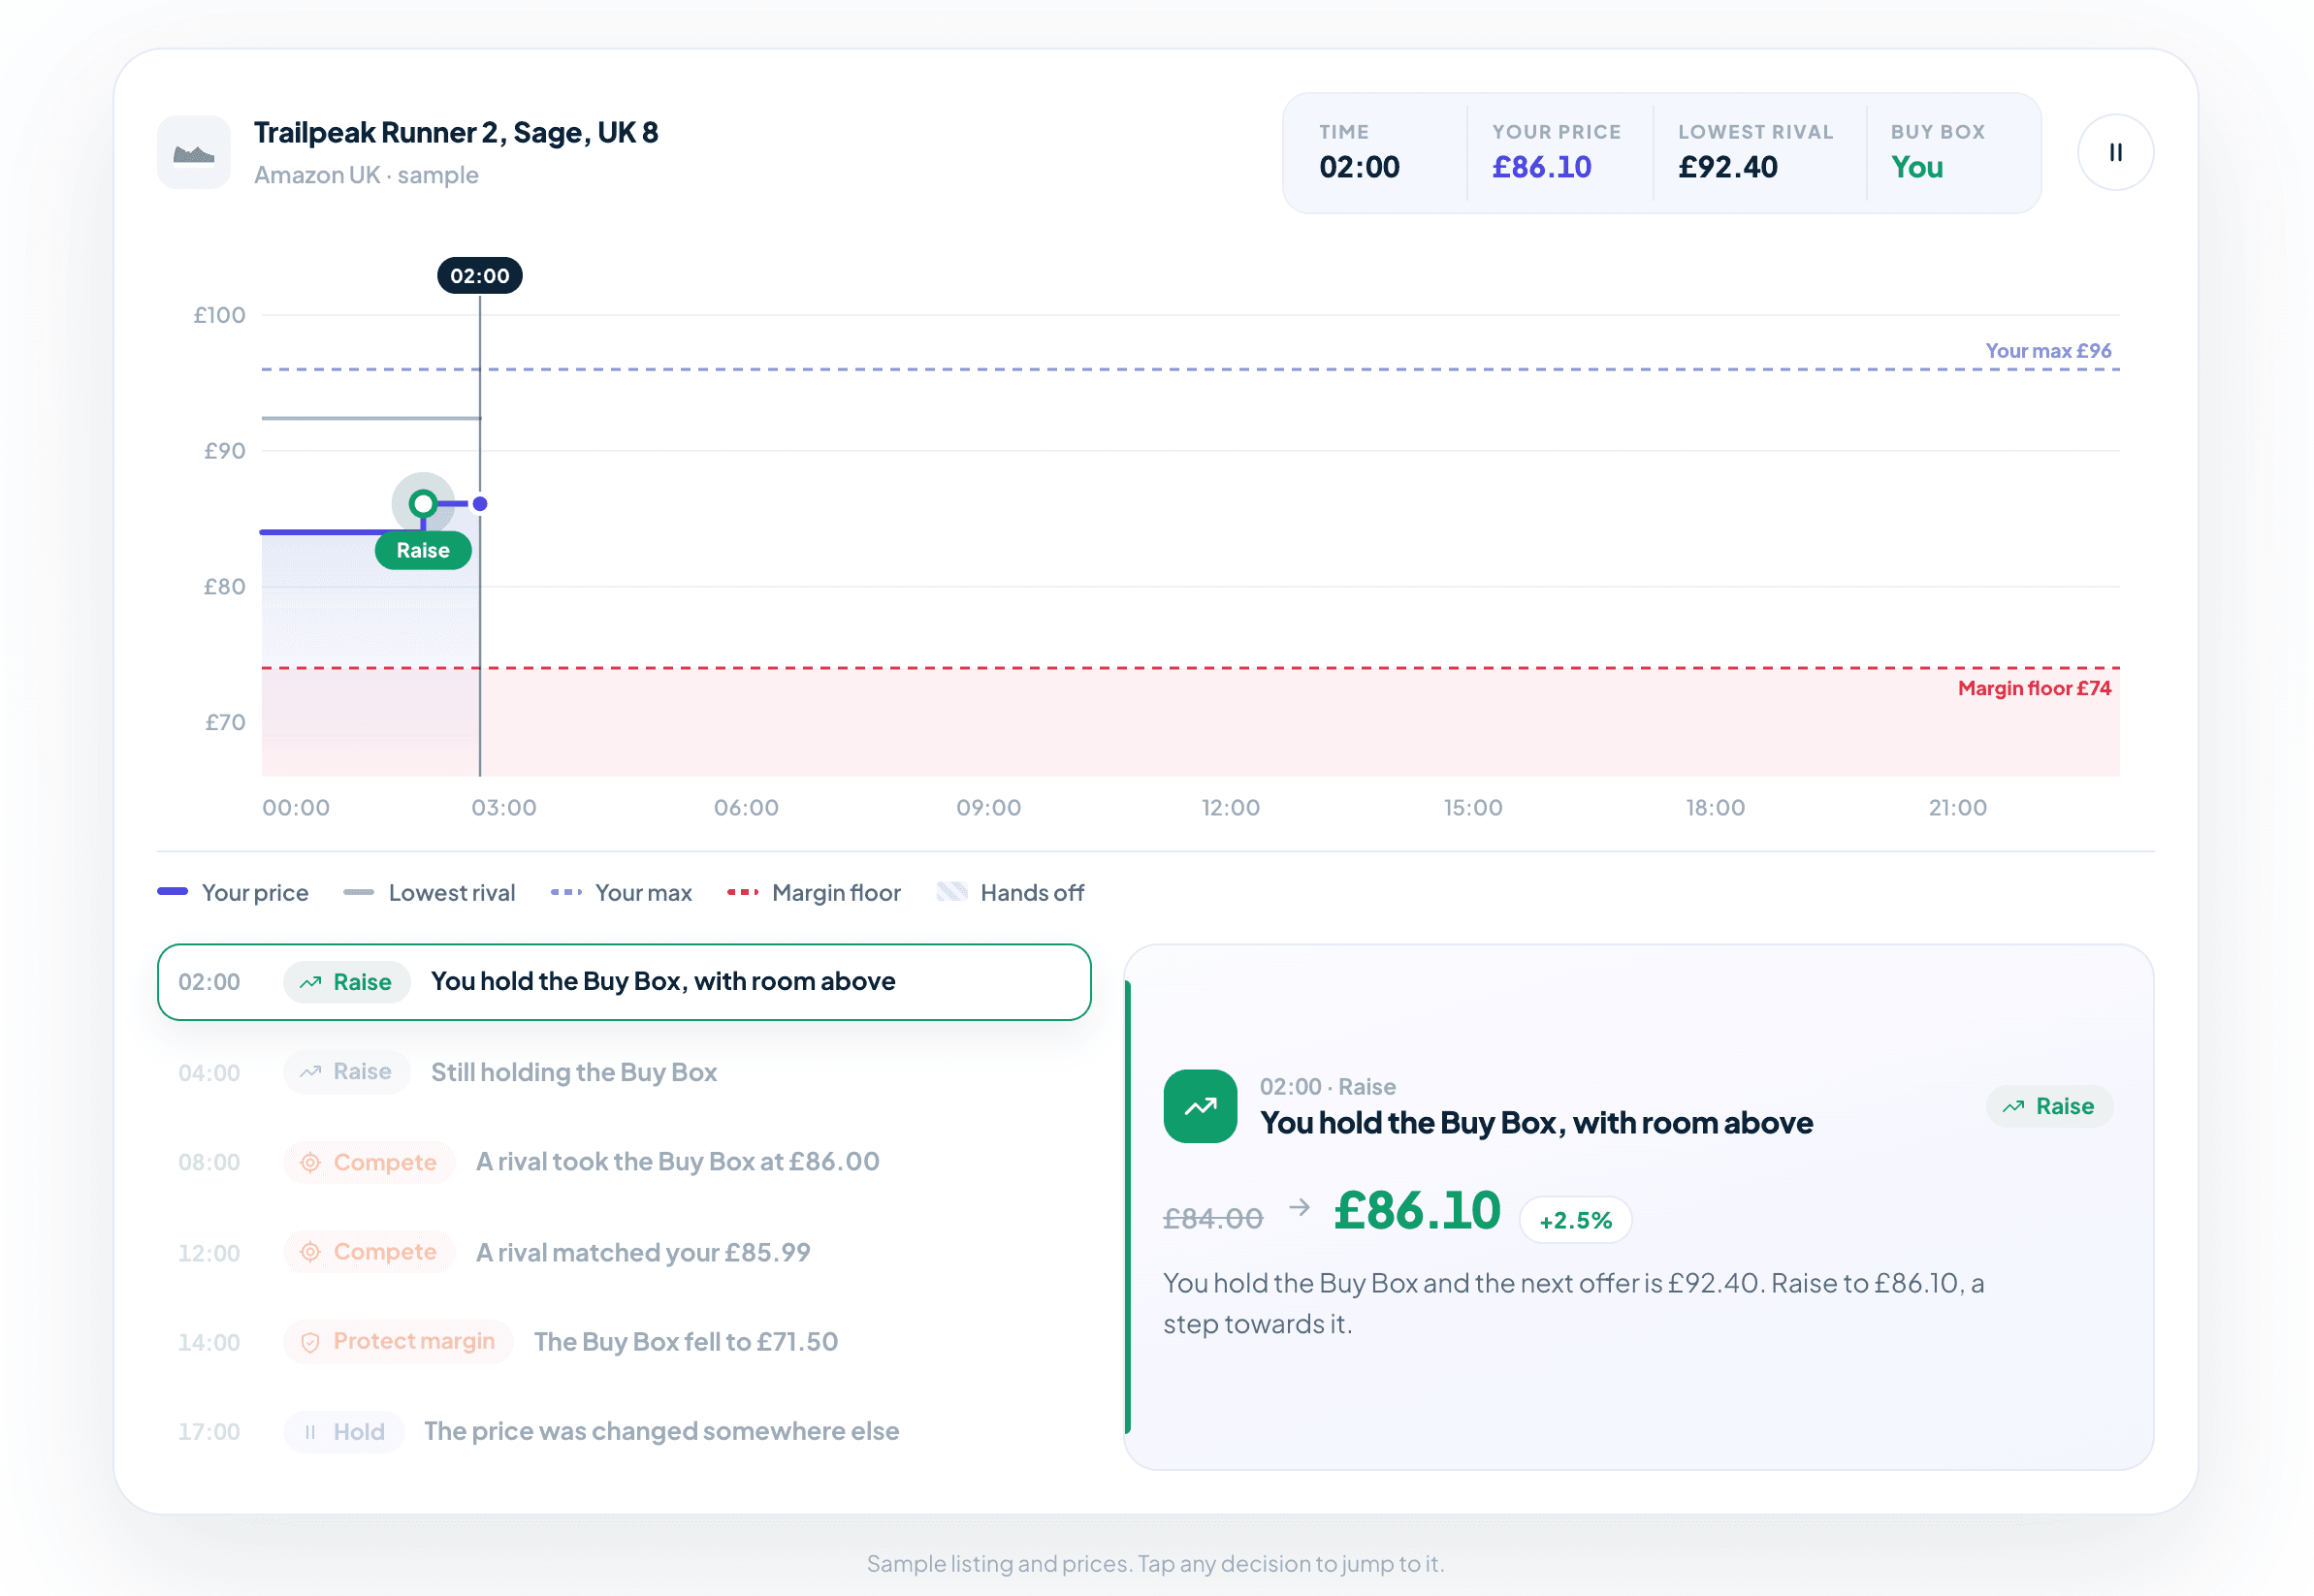Click the Your max £96 line label

point(2047,351)
